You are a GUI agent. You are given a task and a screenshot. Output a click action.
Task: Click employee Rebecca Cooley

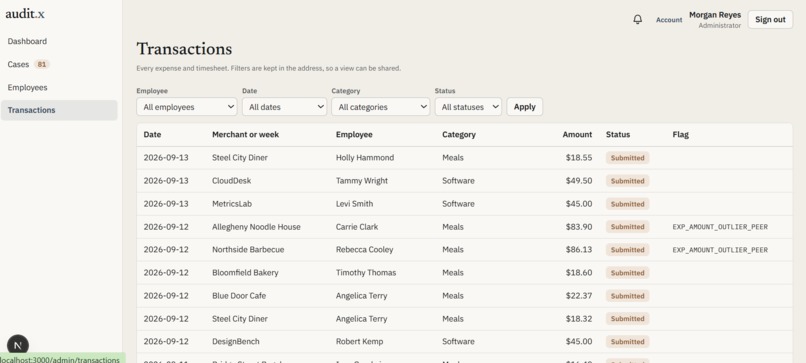point(364,249)
